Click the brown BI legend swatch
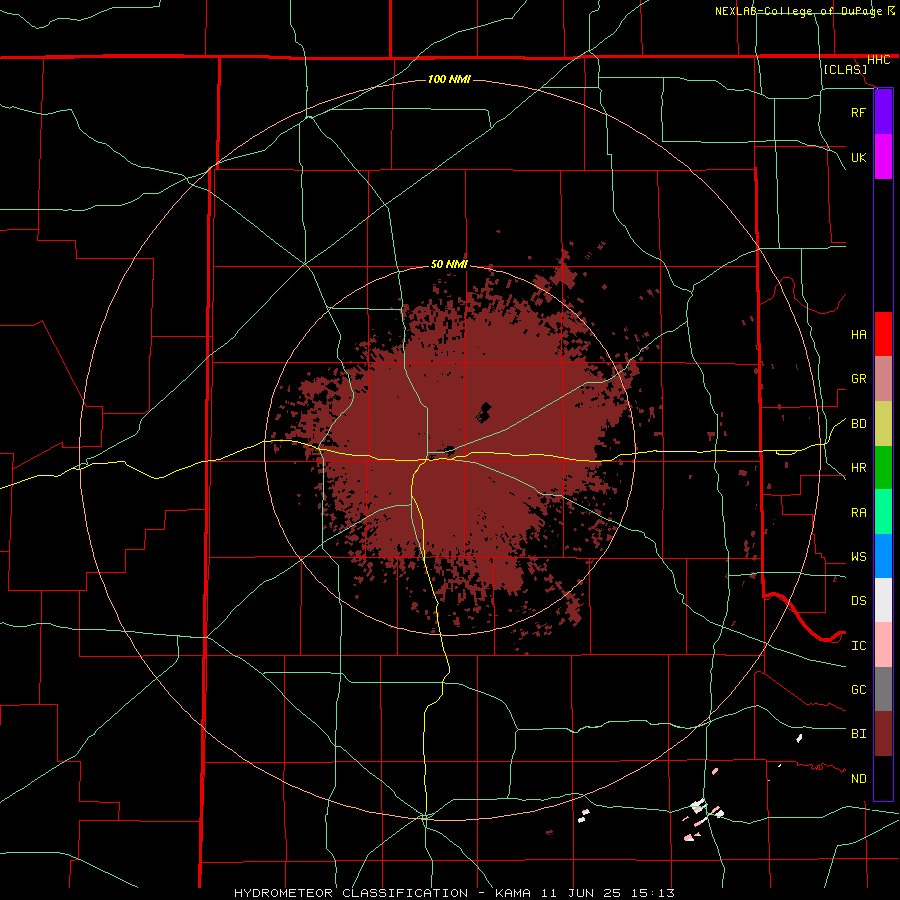900x900 pixels. tap(883, 734)
